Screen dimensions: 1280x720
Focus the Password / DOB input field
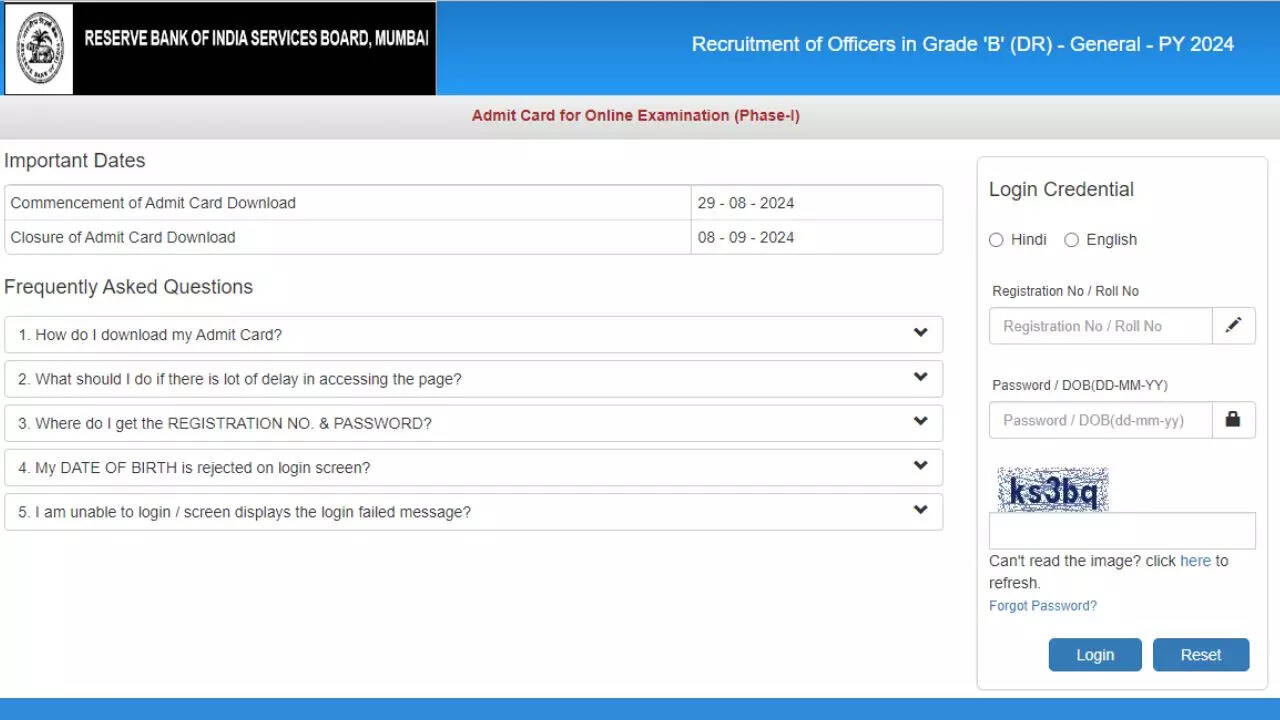pyautogui.click(x=1100, y=420)
